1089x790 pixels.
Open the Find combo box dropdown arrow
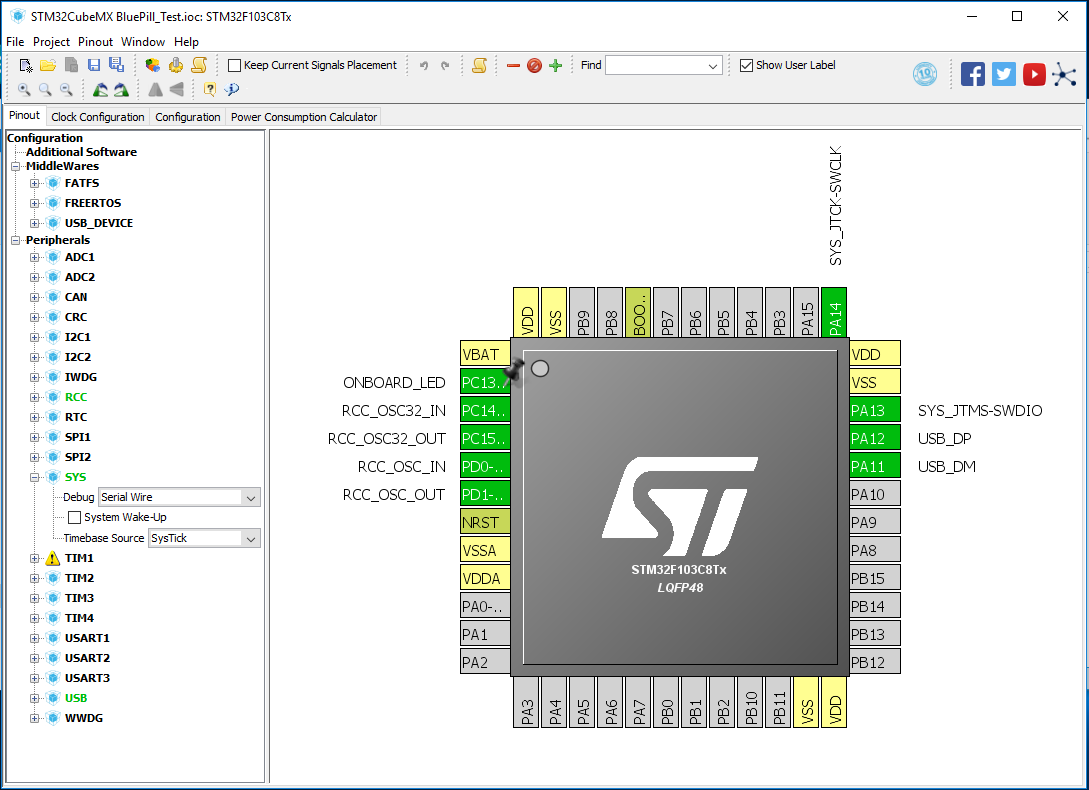tap(713, 66)
